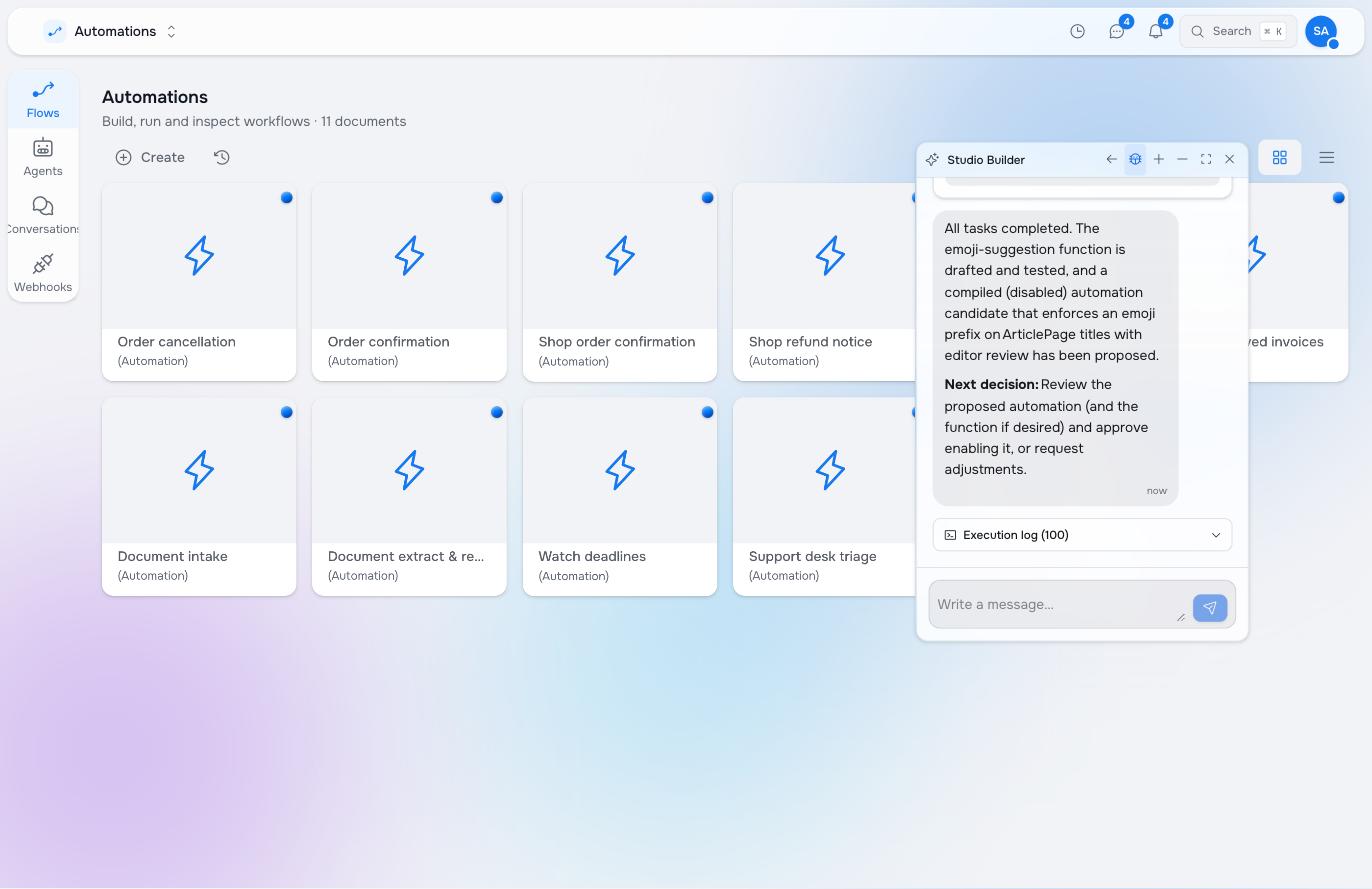The height and width of the screenshot is (889, 1372).
Task: Open the Conversations sidebar section
Action: tap(43, 216)
